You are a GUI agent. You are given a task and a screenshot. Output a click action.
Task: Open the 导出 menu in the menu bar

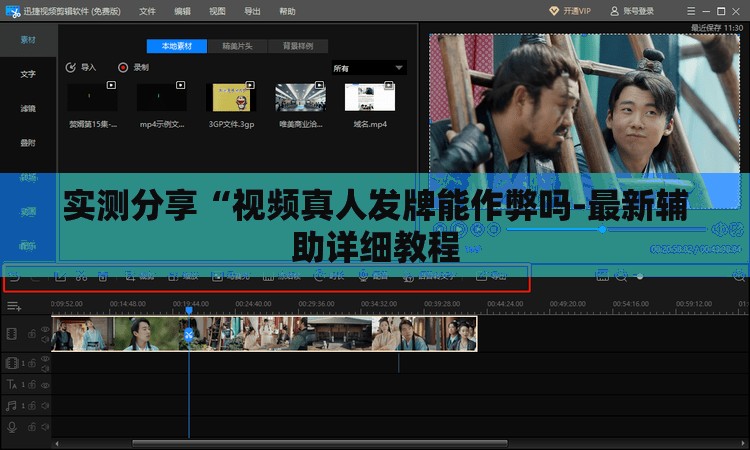point(252,11)
